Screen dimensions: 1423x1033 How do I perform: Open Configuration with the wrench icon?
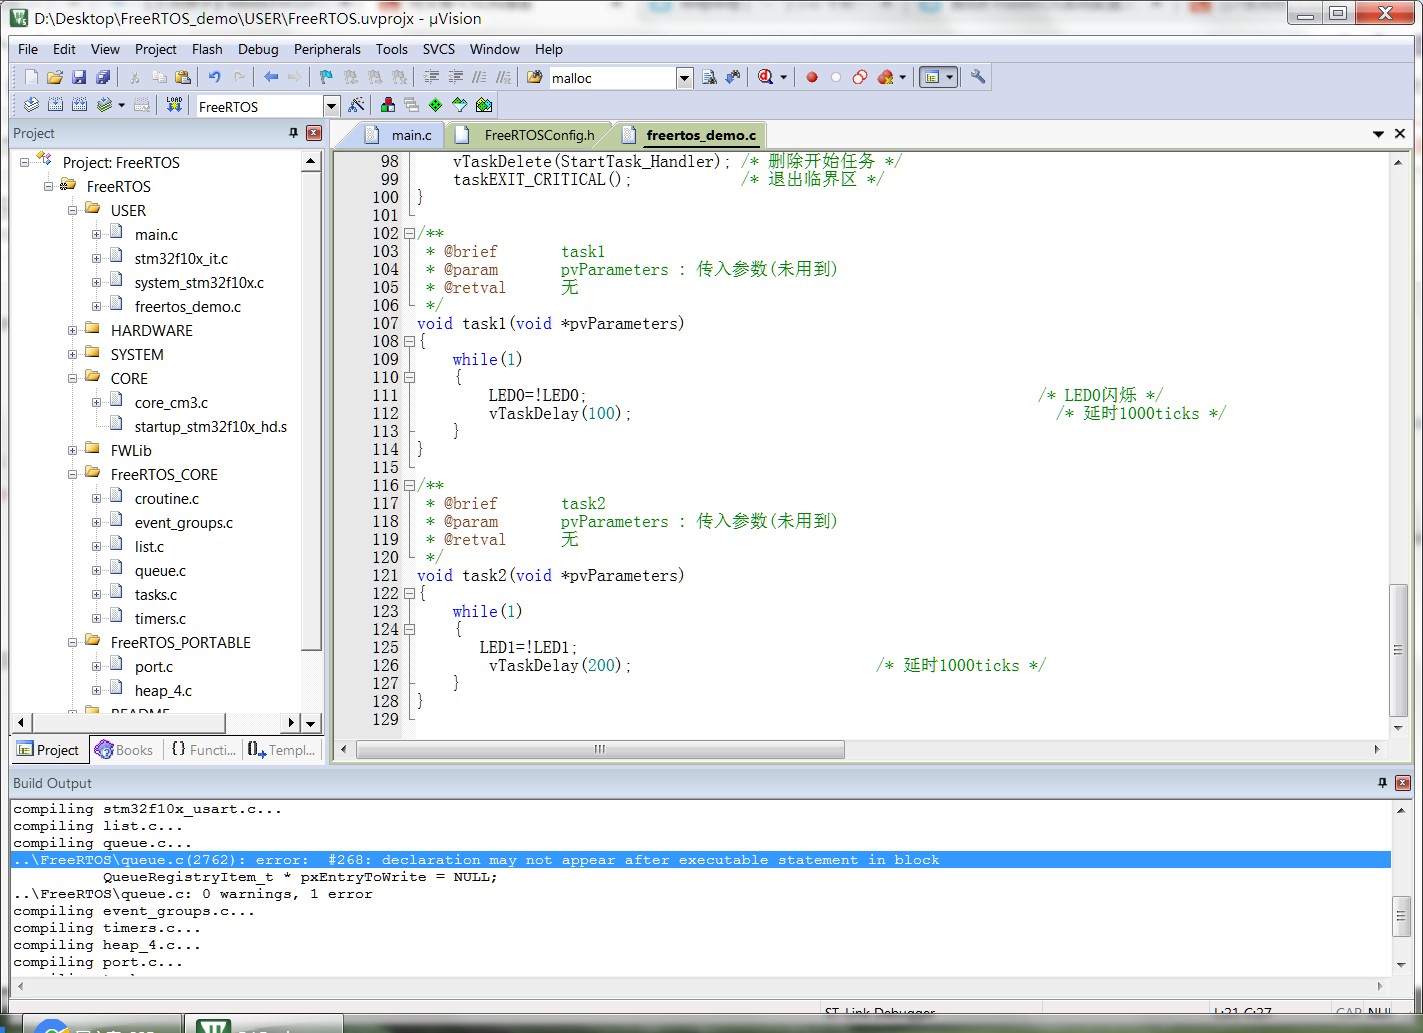(x=978, y=77)
